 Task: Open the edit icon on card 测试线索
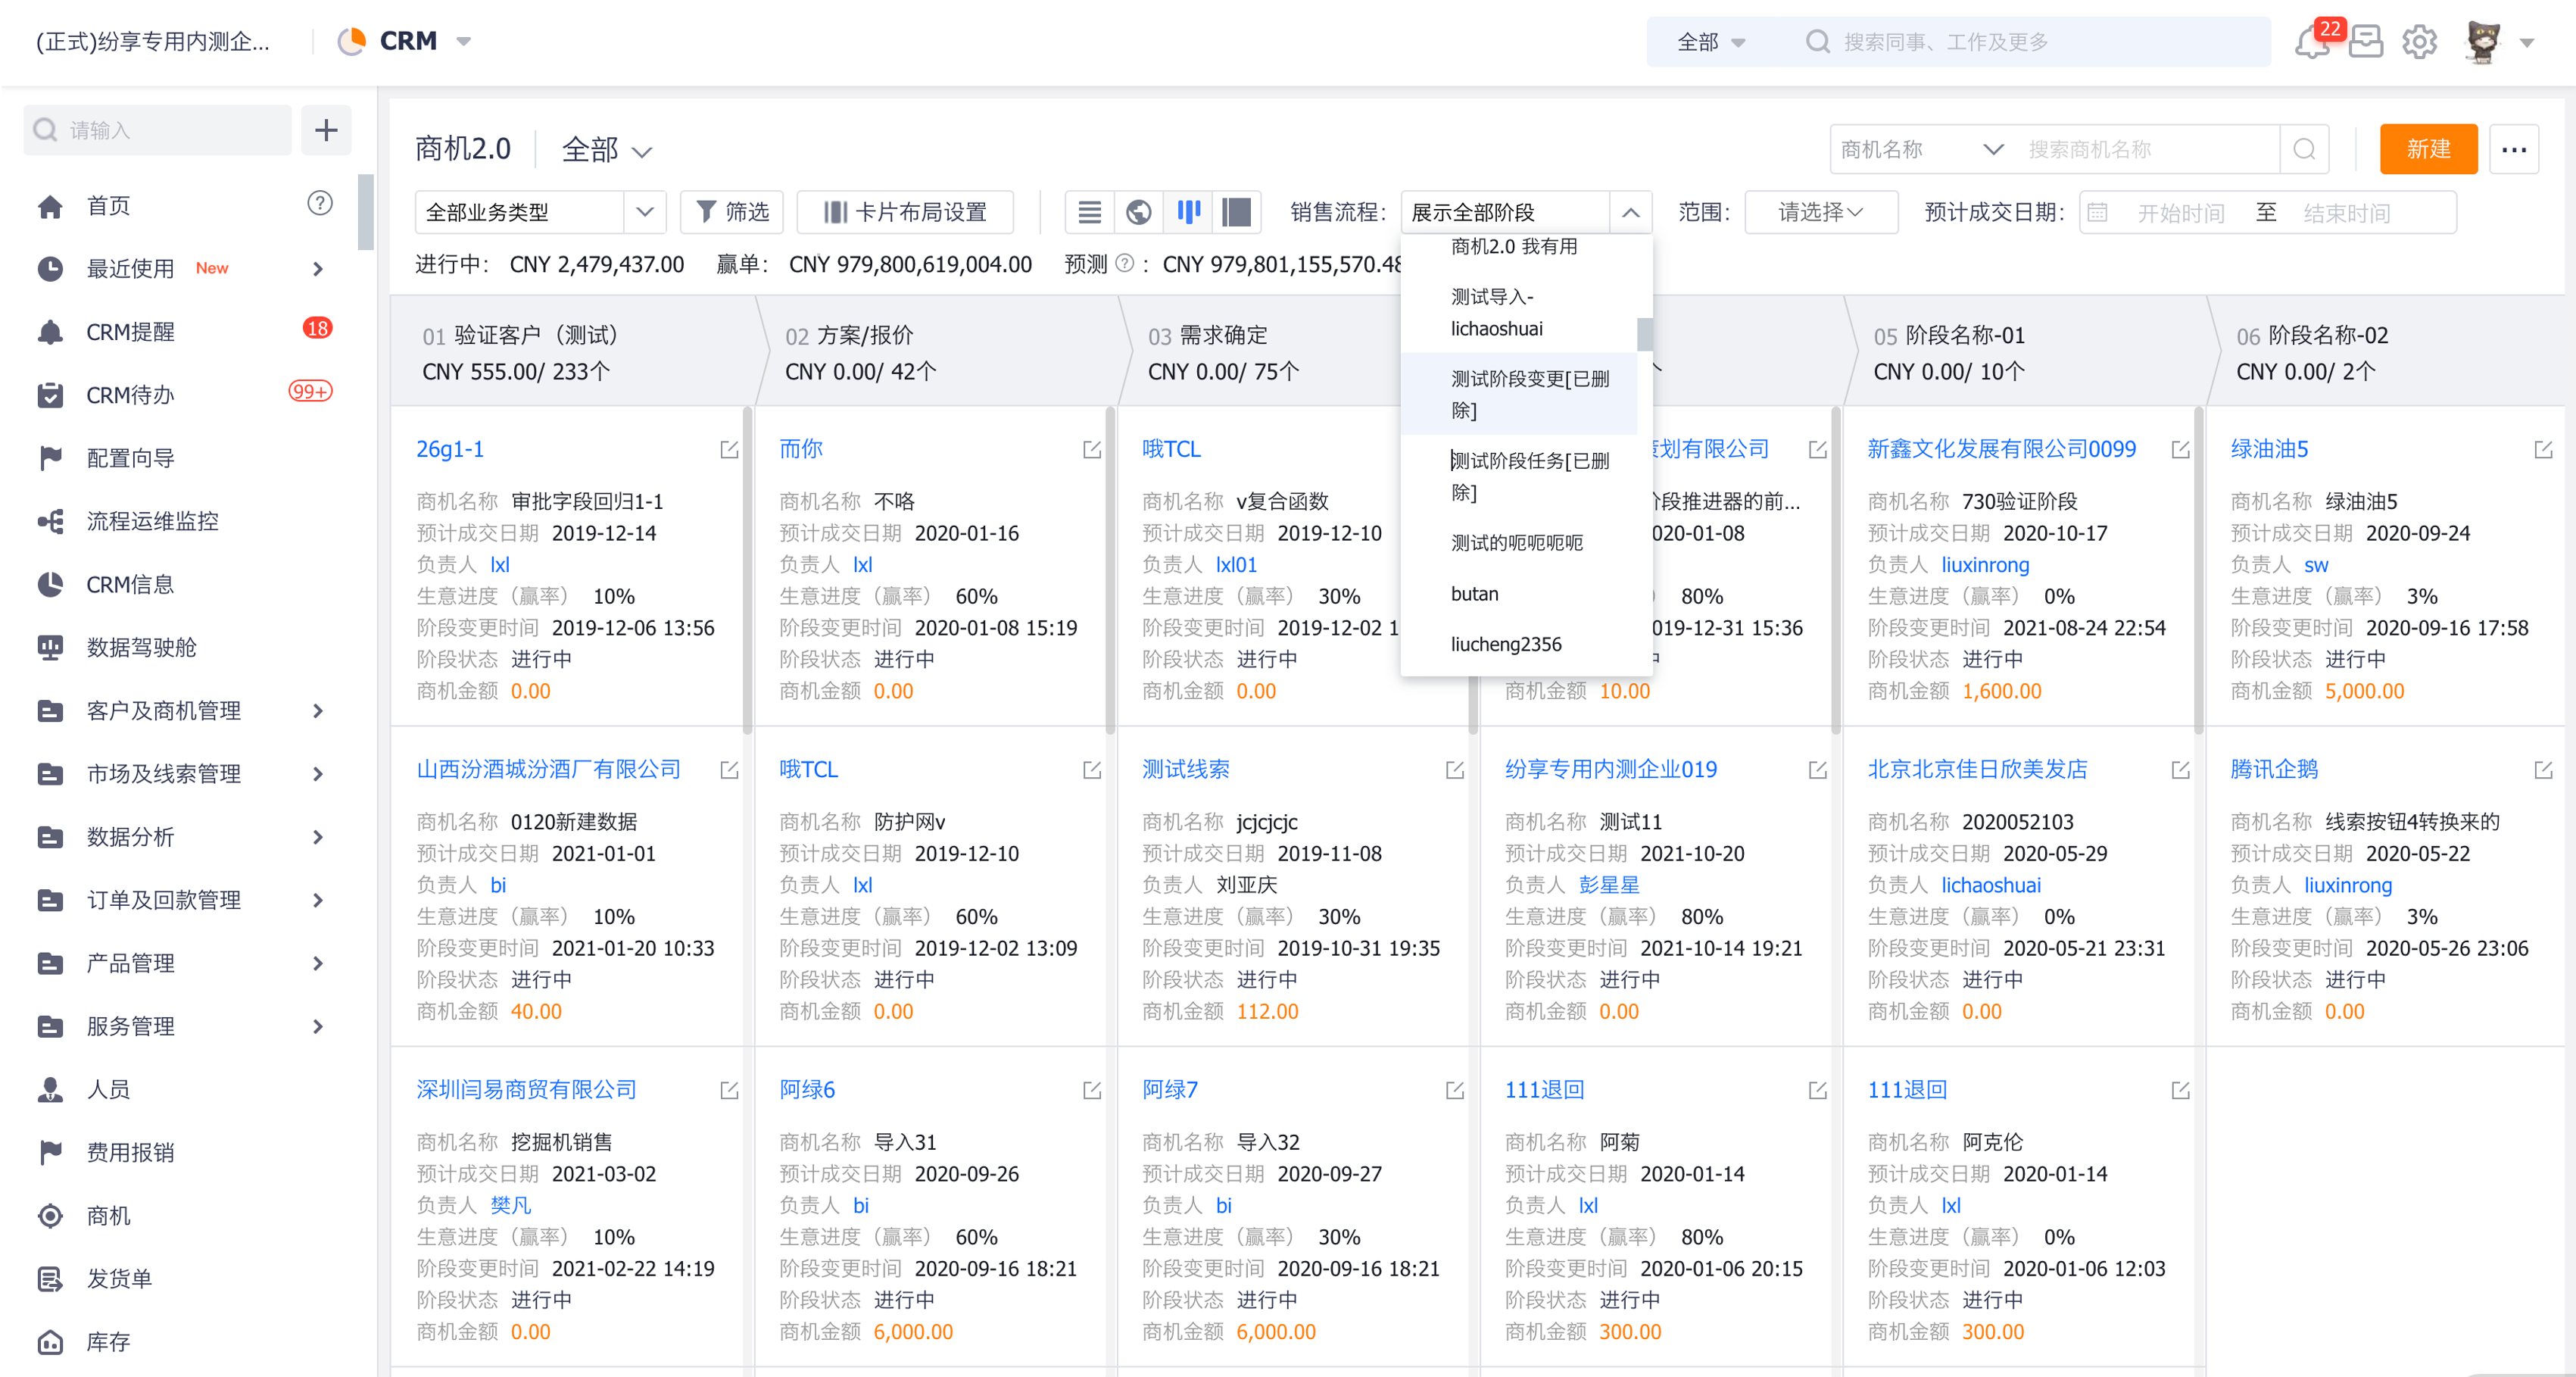point(1455,770)
